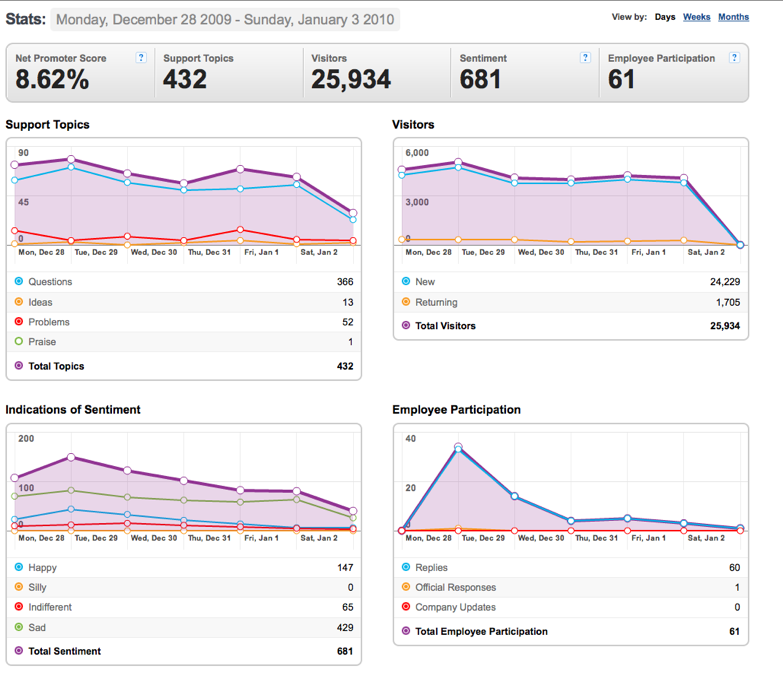Click the Sentiment help icon

pyautogui.click(x=585, y=58)
